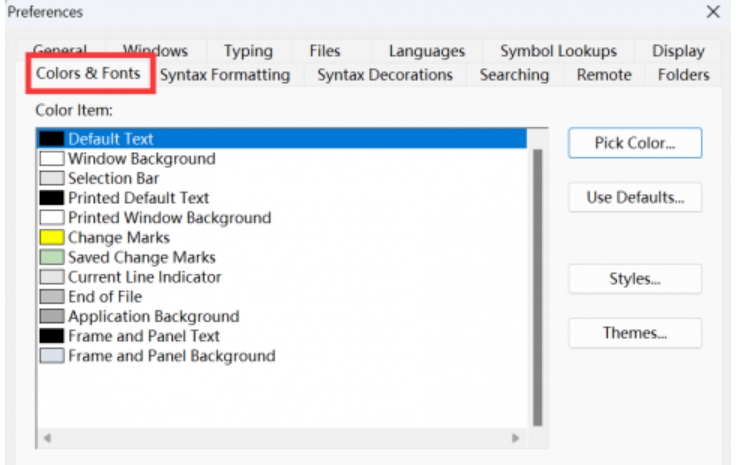The image size is (736, 465).
Task: Select the End of File color item
Action: 105,297
